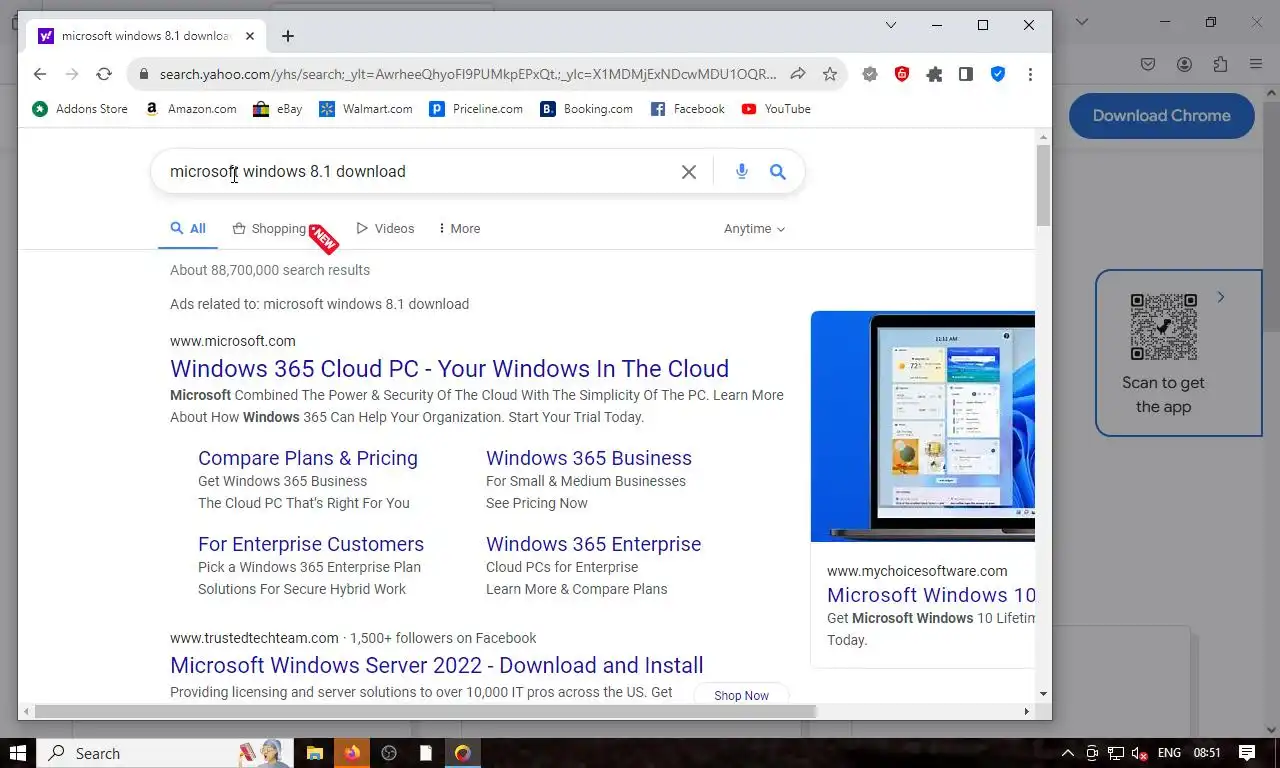Viewport: 1280px width, 768px height.
Task: Open the Windows Start menu
Action: [18, 753]
